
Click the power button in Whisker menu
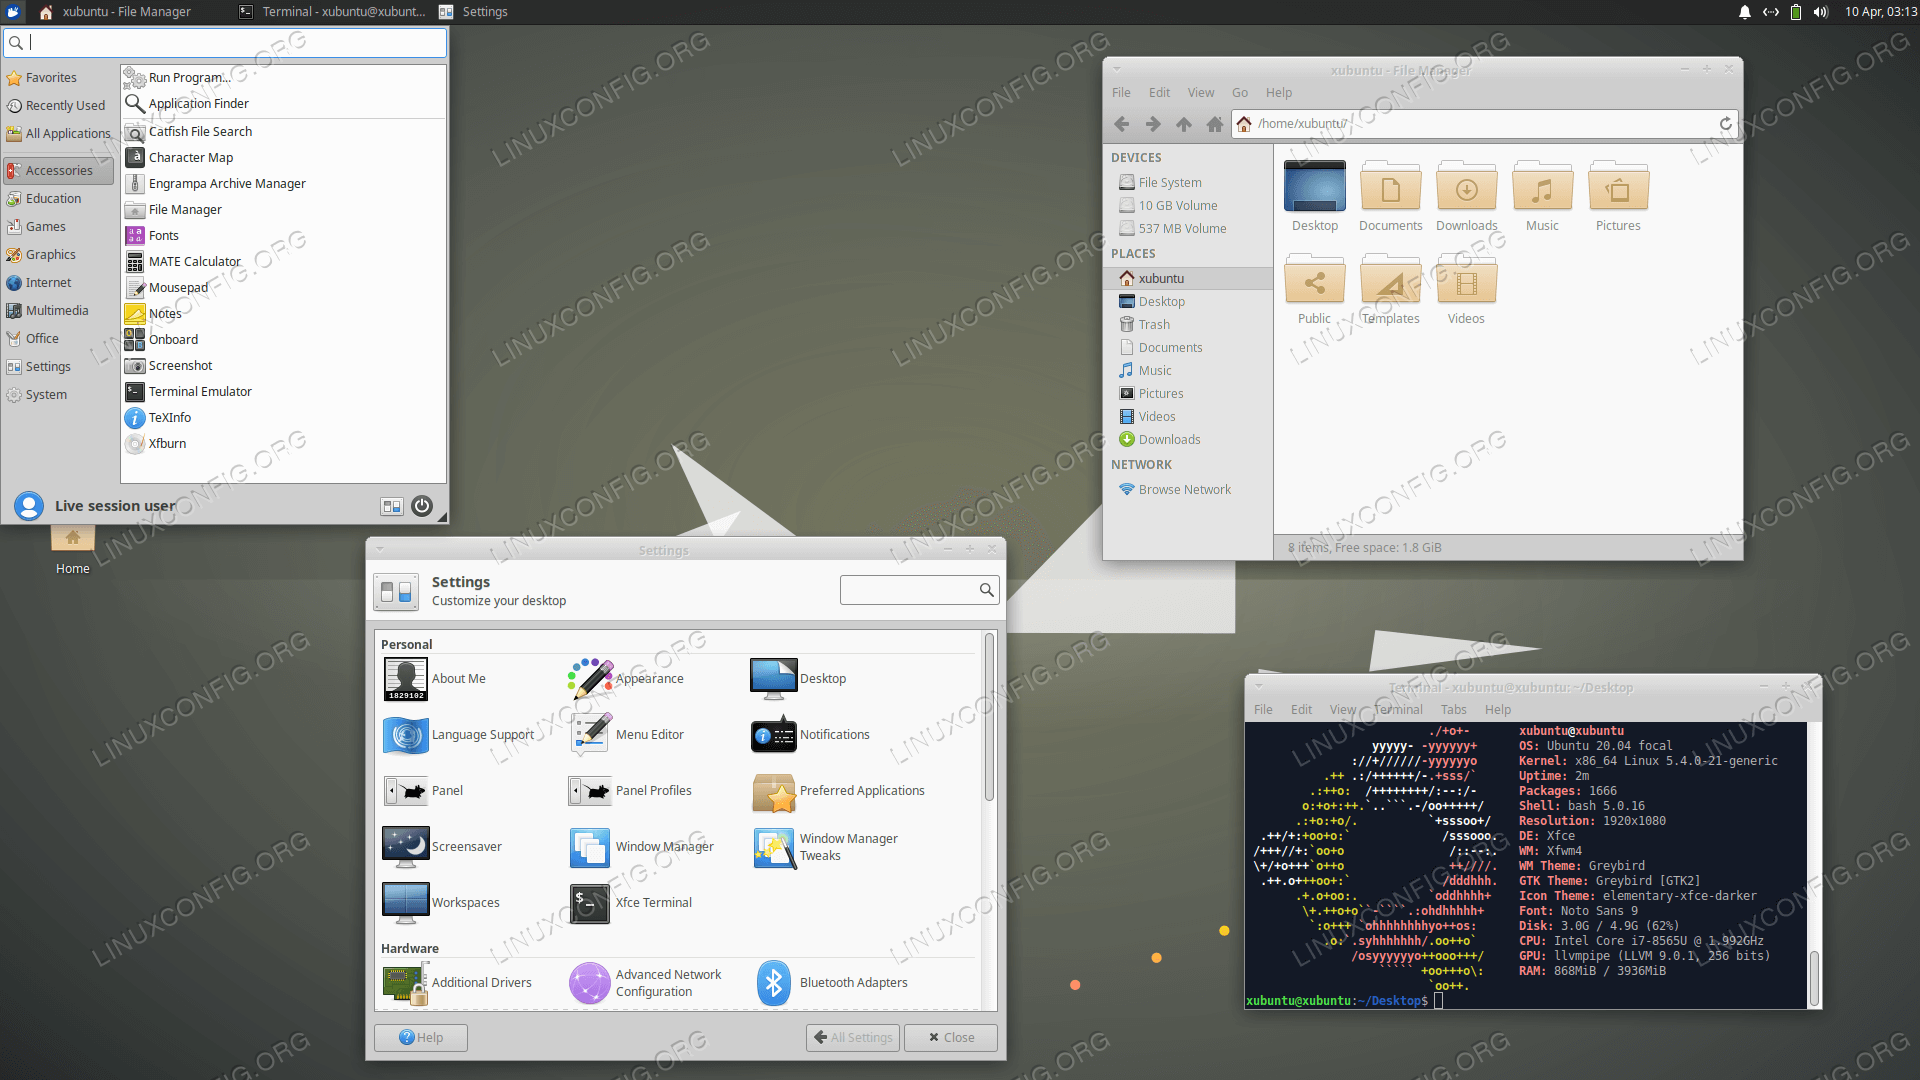tap(422, 506)
